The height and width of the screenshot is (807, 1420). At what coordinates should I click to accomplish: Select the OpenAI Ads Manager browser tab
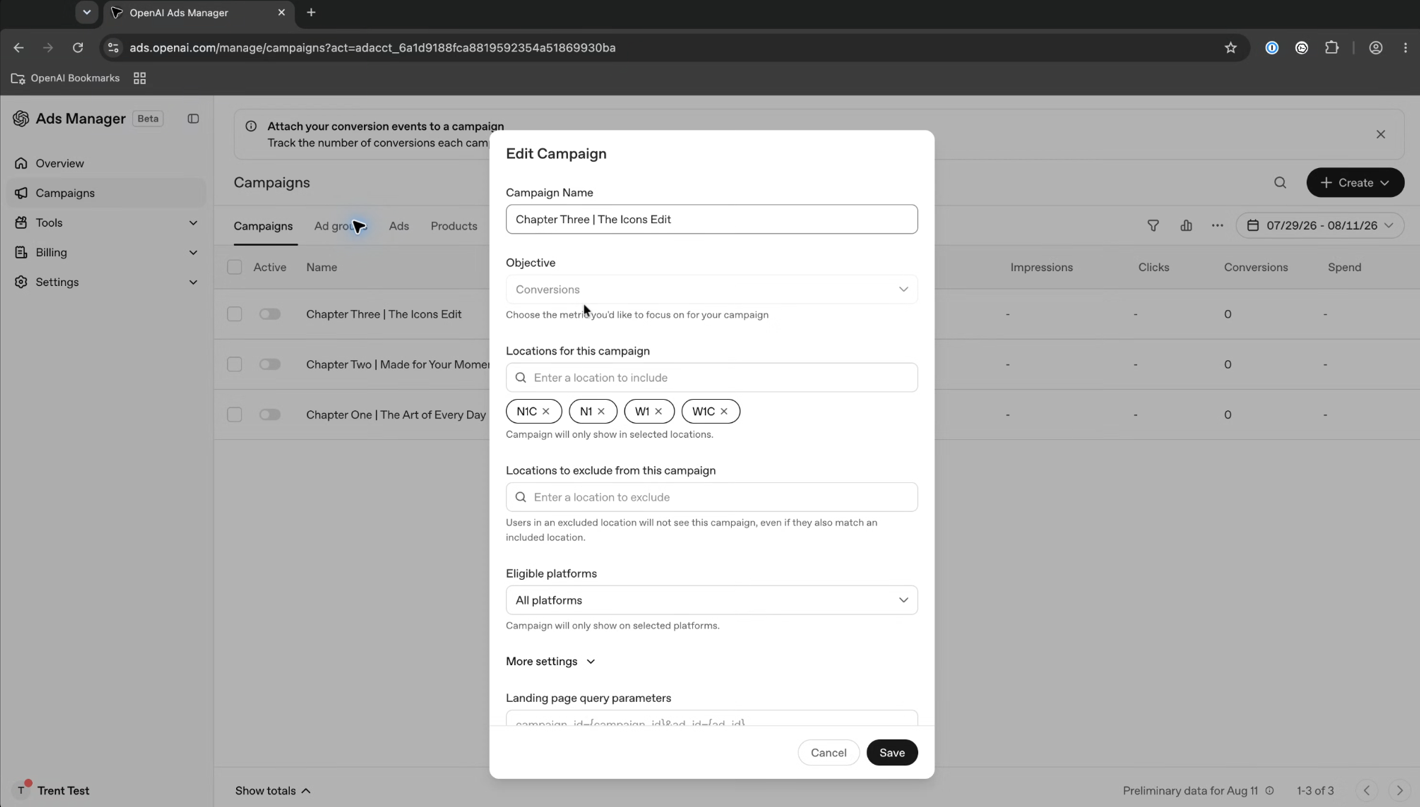click(x=196, y=13)
